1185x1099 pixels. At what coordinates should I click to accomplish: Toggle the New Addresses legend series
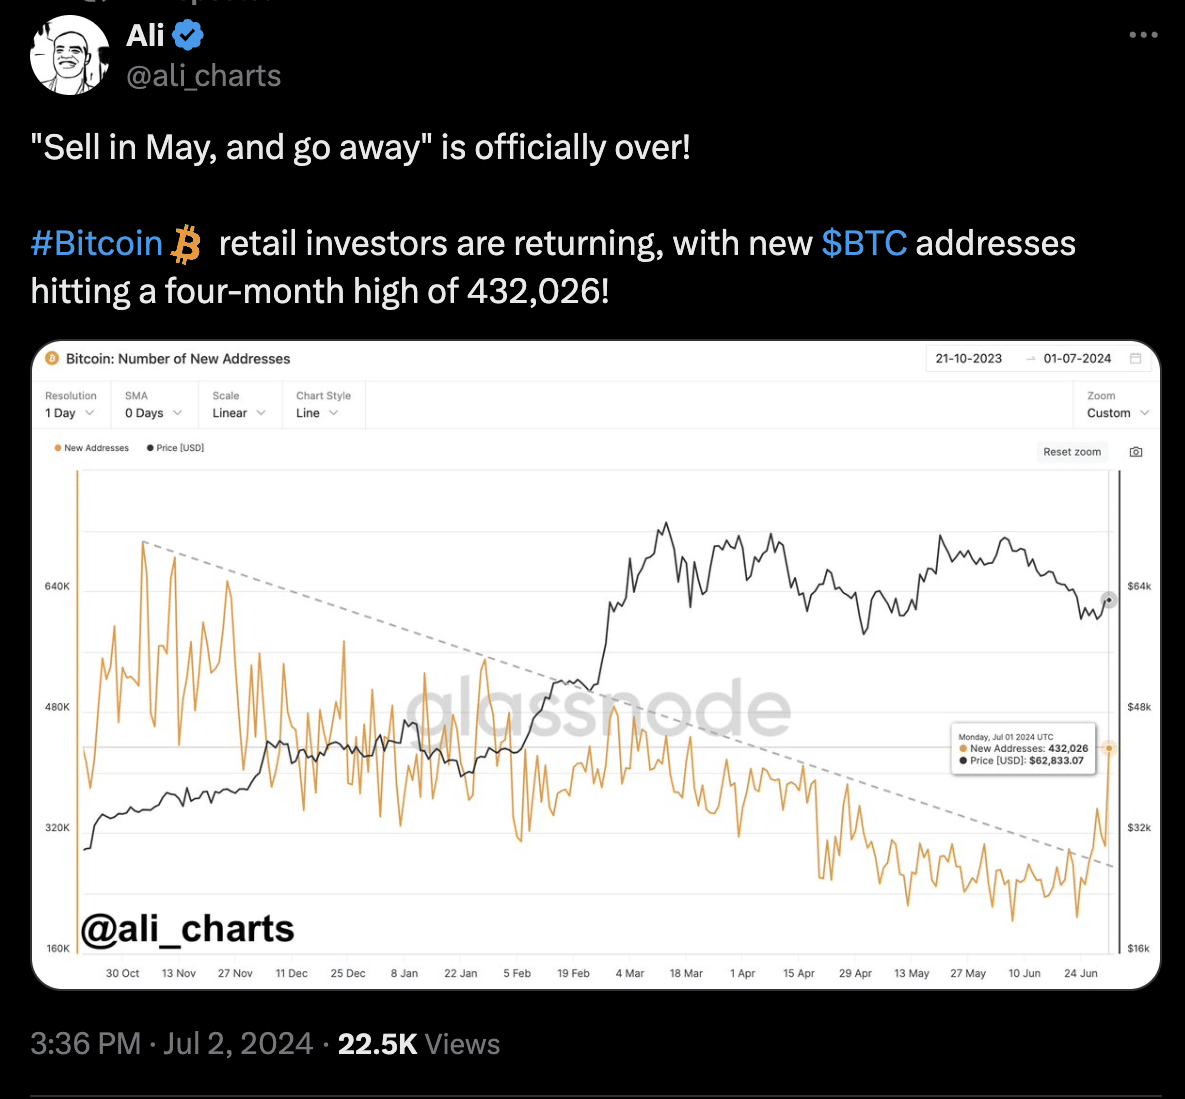[x=92, y=448]
